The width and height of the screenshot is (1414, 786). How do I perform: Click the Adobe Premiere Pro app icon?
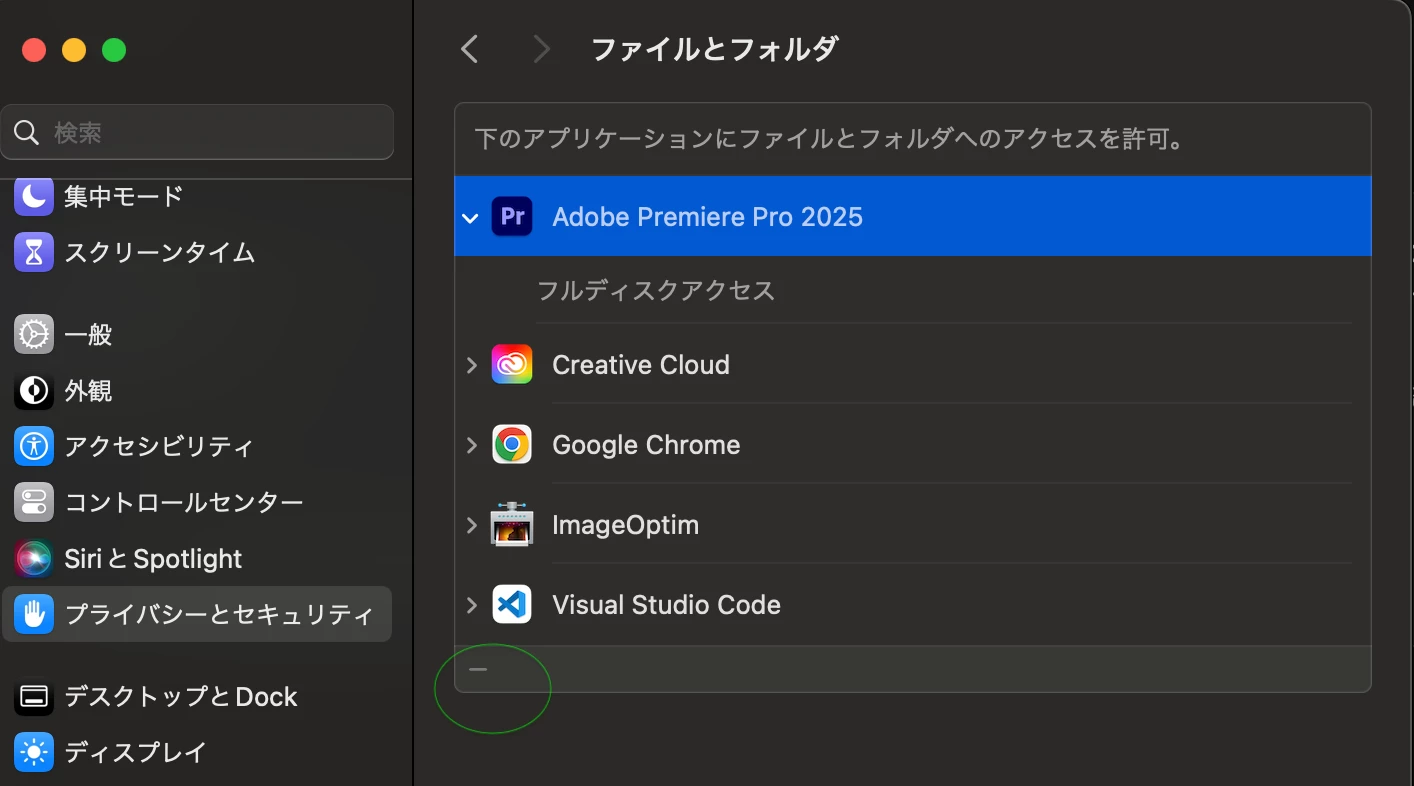[x=512, y=216]
